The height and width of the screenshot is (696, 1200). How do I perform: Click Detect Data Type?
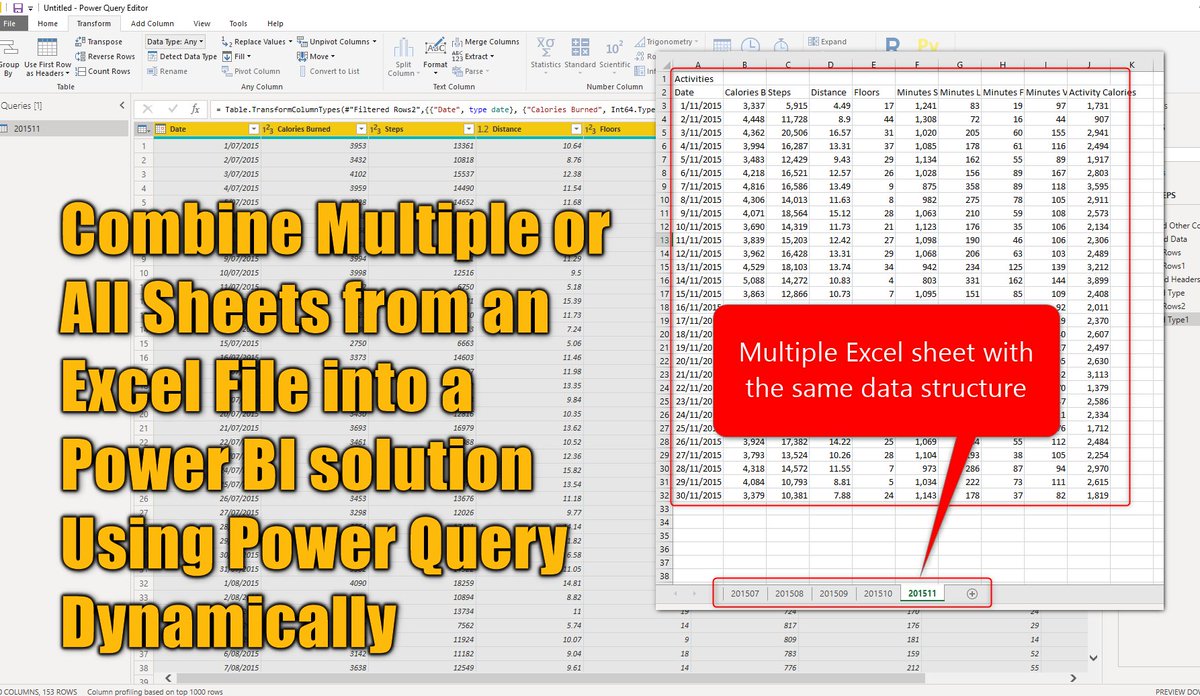pos(182,57)
